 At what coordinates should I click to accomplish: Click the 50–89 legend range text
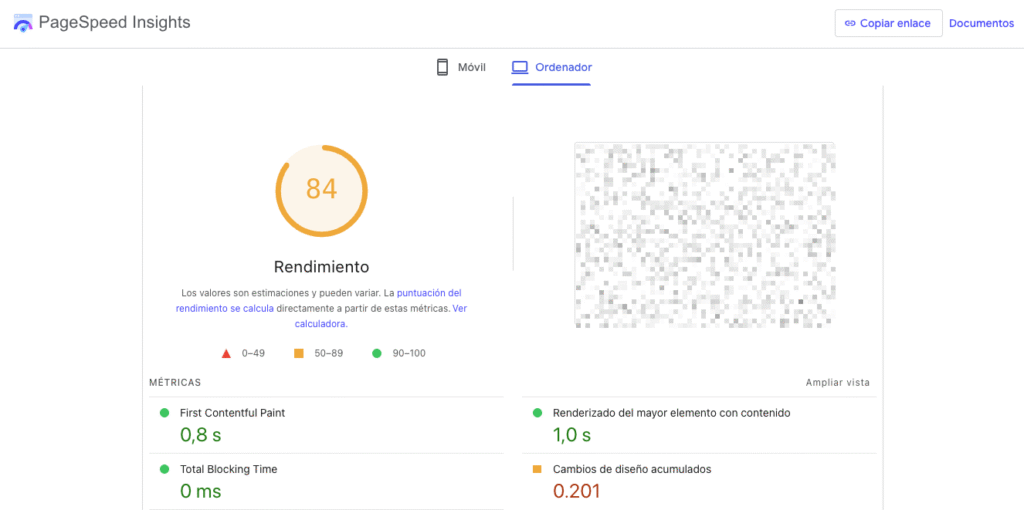pos(328,354)
